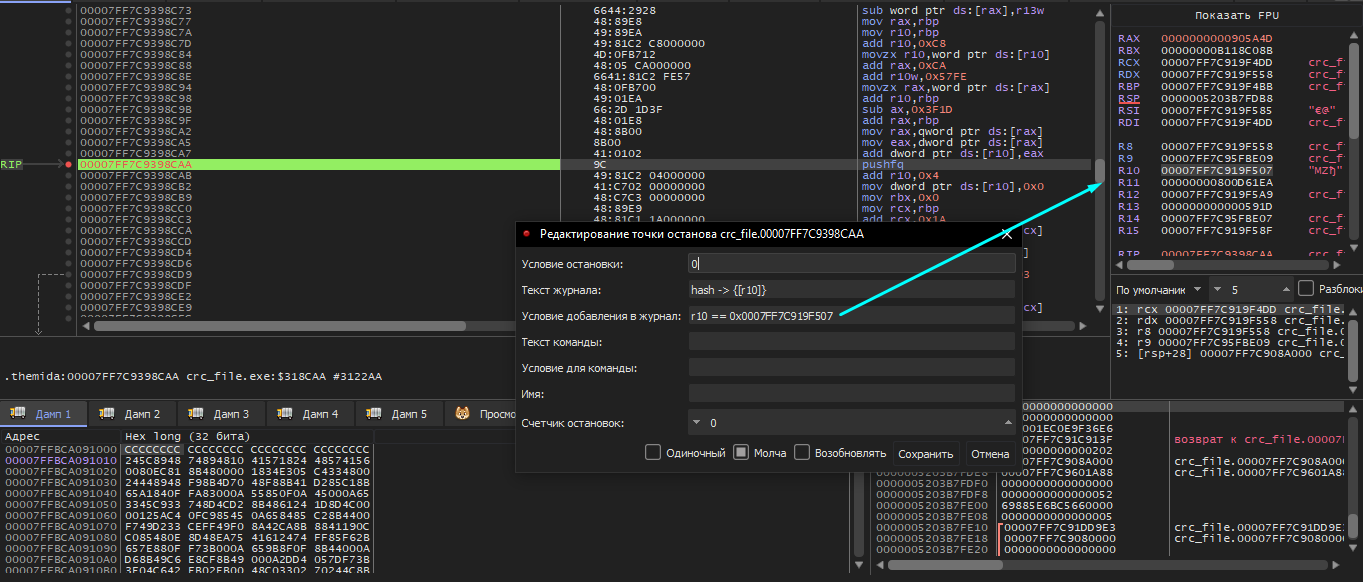Click the Текст журнала input field
This screenshot has width=1363, height=582.
[x=852, y=290]
